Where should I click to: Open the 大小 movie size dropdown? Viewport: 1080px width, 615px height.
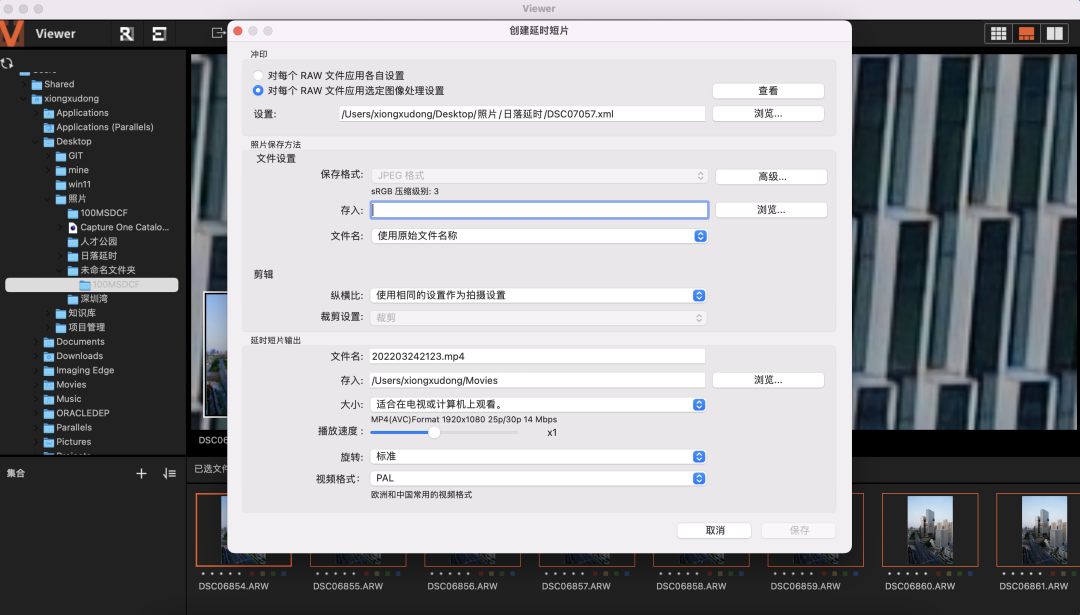tap(538, 405)
